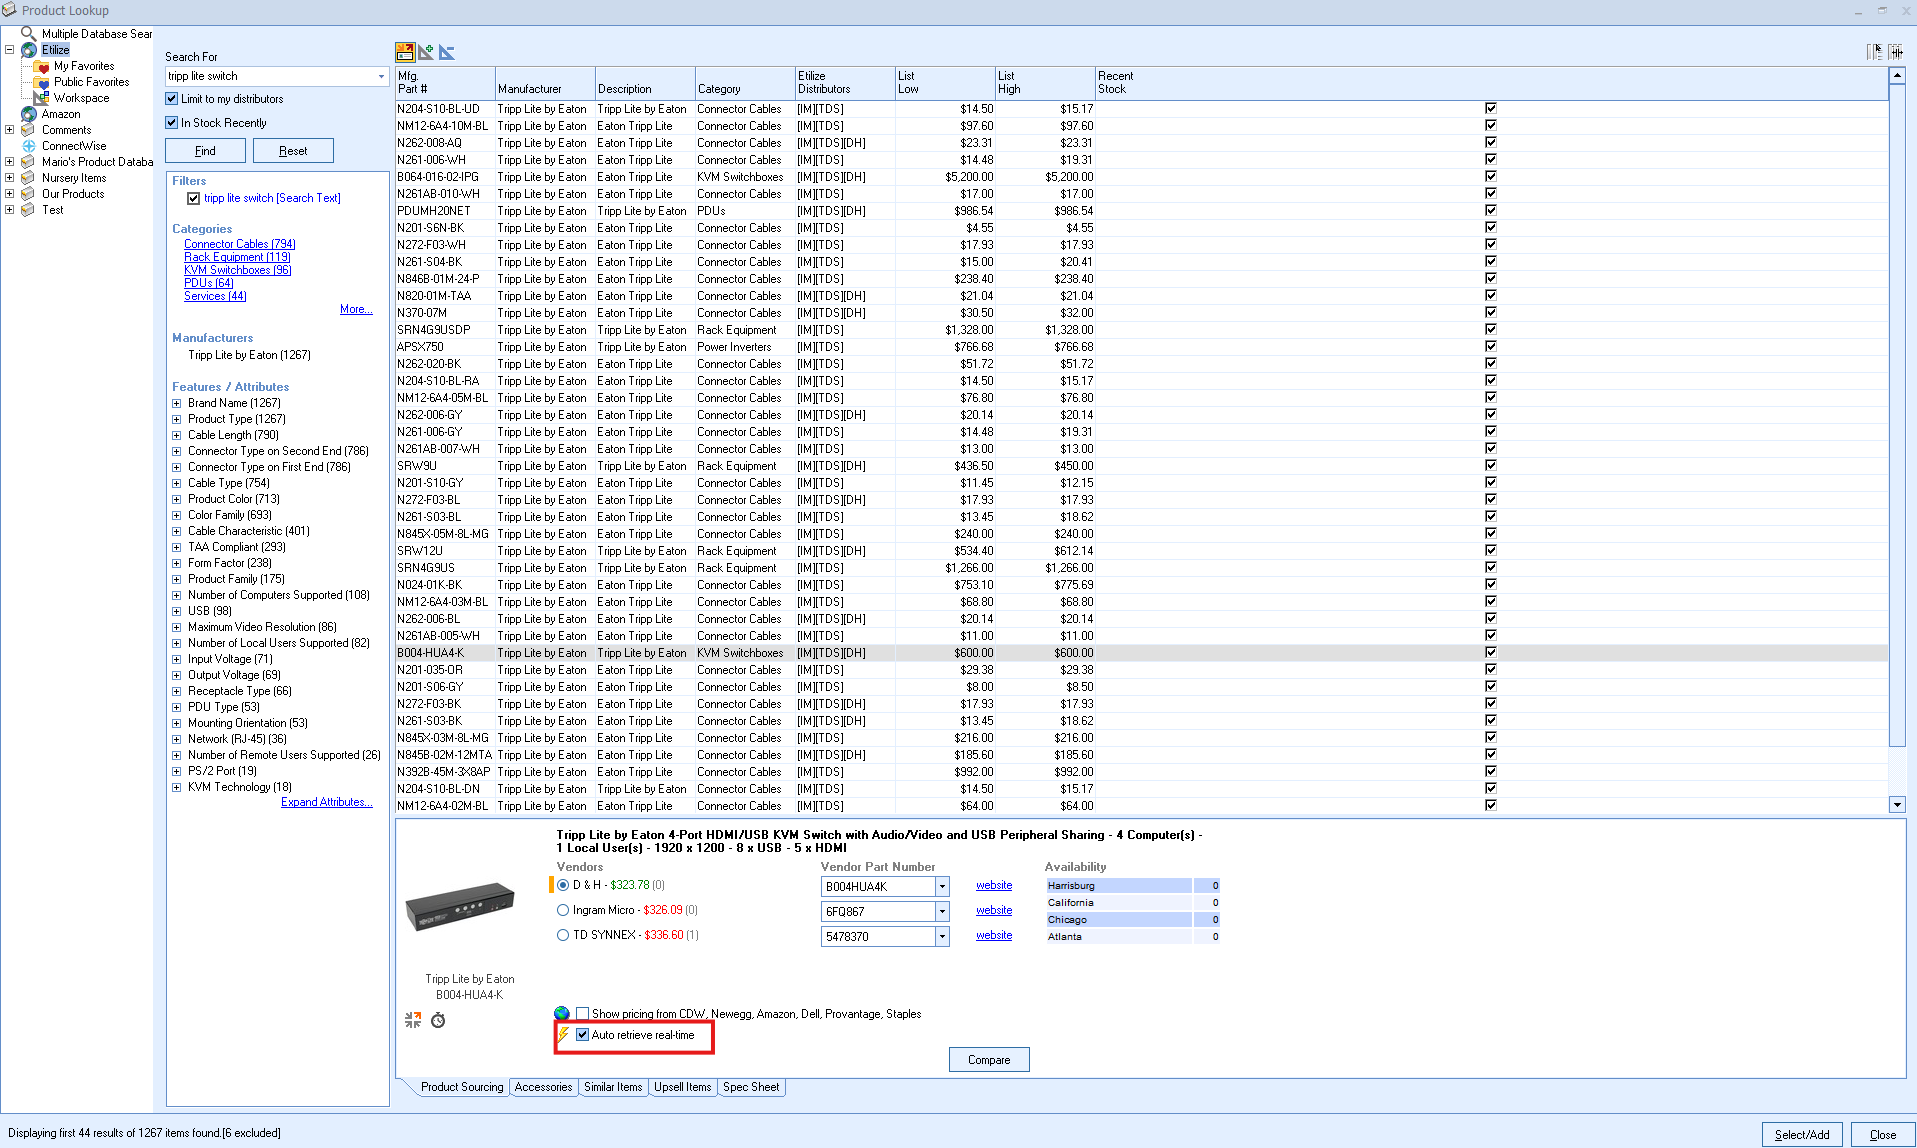Image resolution: width=1917 pixels, height=1148 pixels.
Task: Click the lightning bolt real-time icon
Action: (563, 1035)
